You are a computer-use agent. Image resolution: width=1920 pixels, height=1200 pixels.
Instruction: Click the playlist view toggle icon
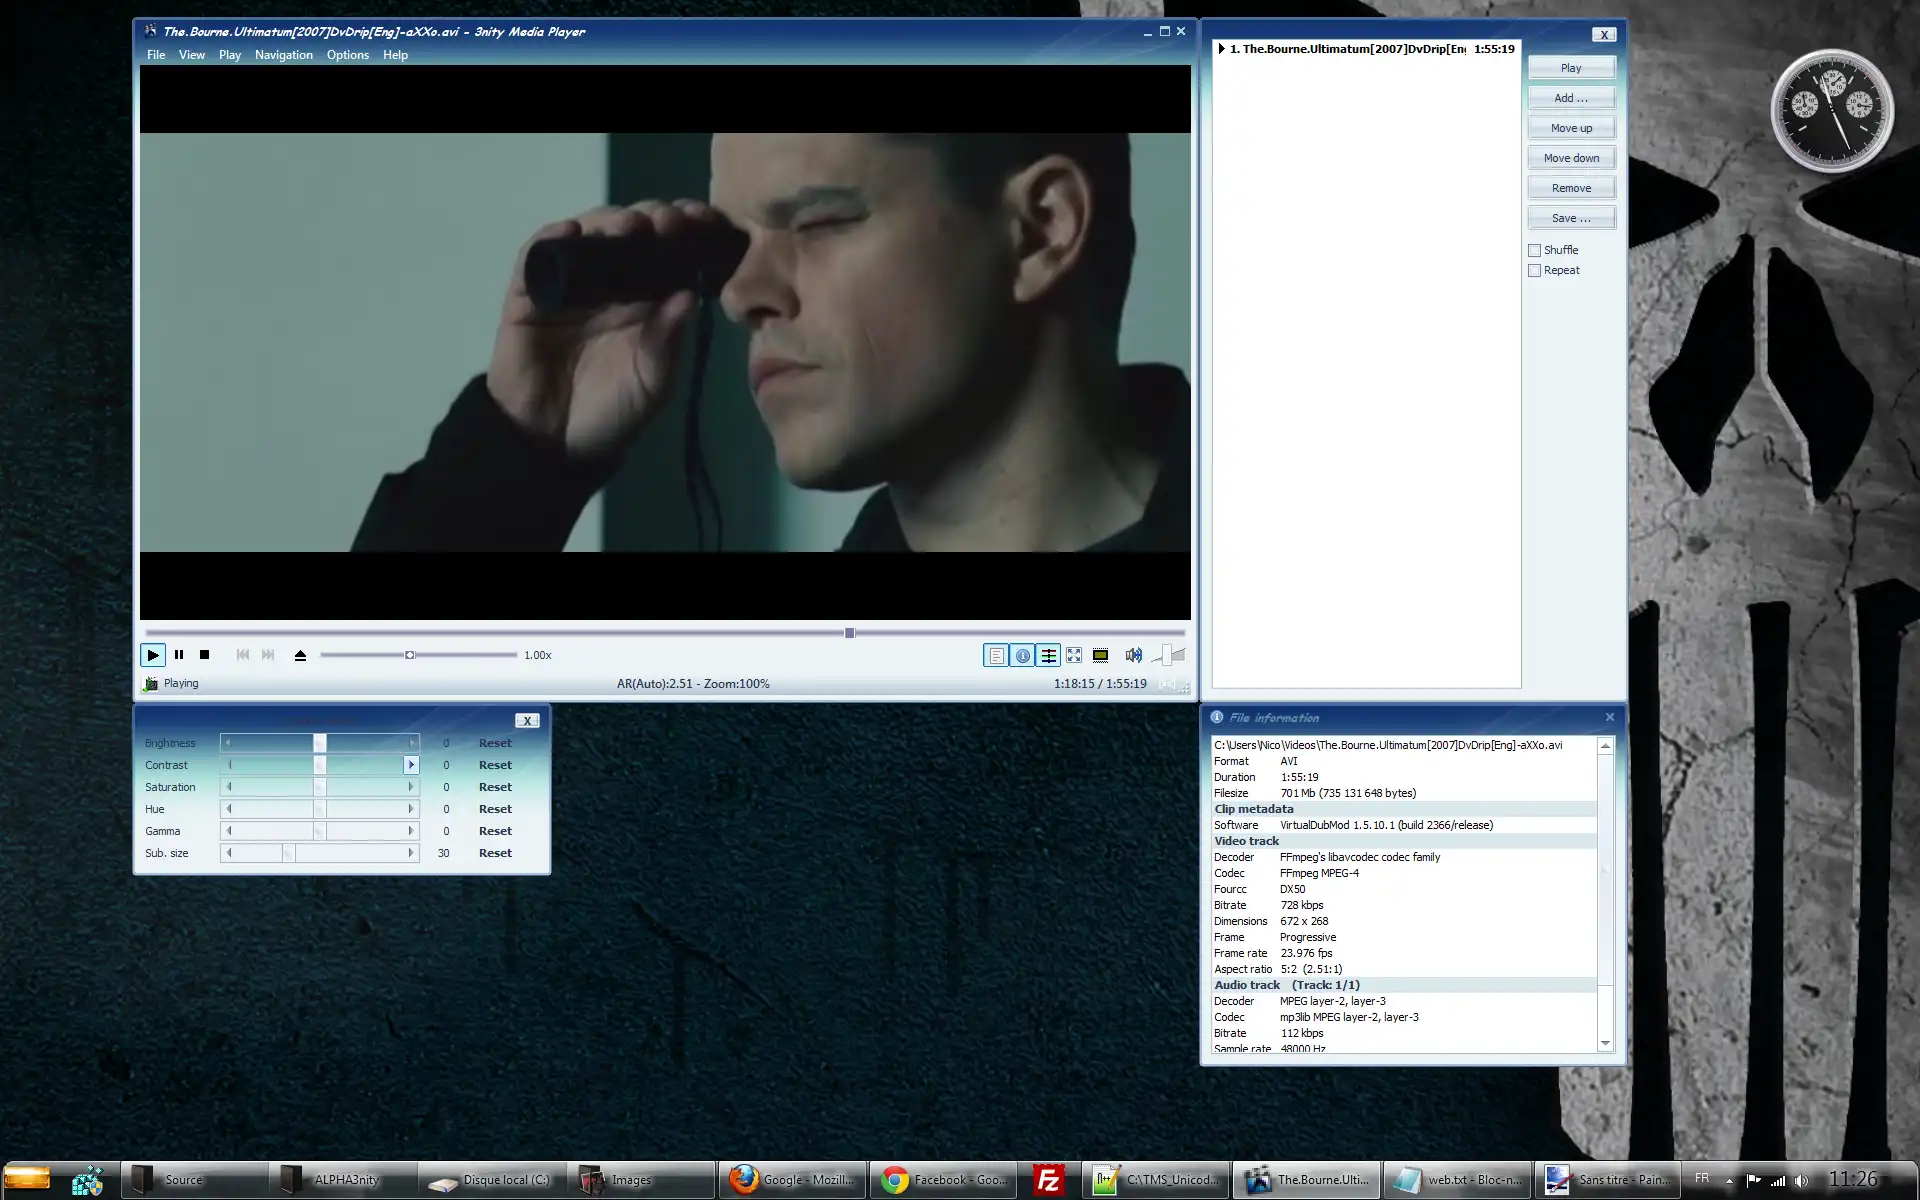click(994, 655)
